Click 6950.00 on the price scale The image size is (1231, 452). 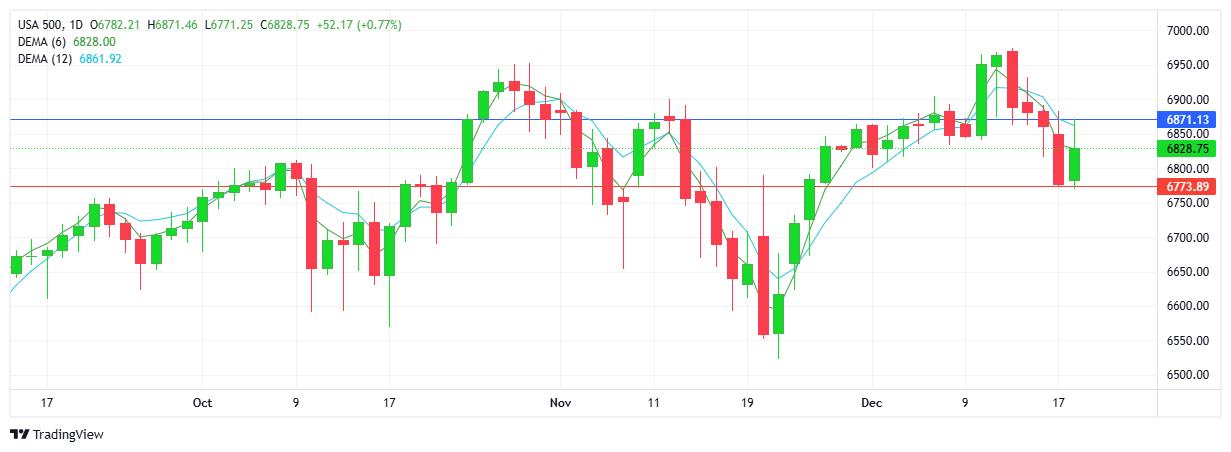click(1188, 65)
